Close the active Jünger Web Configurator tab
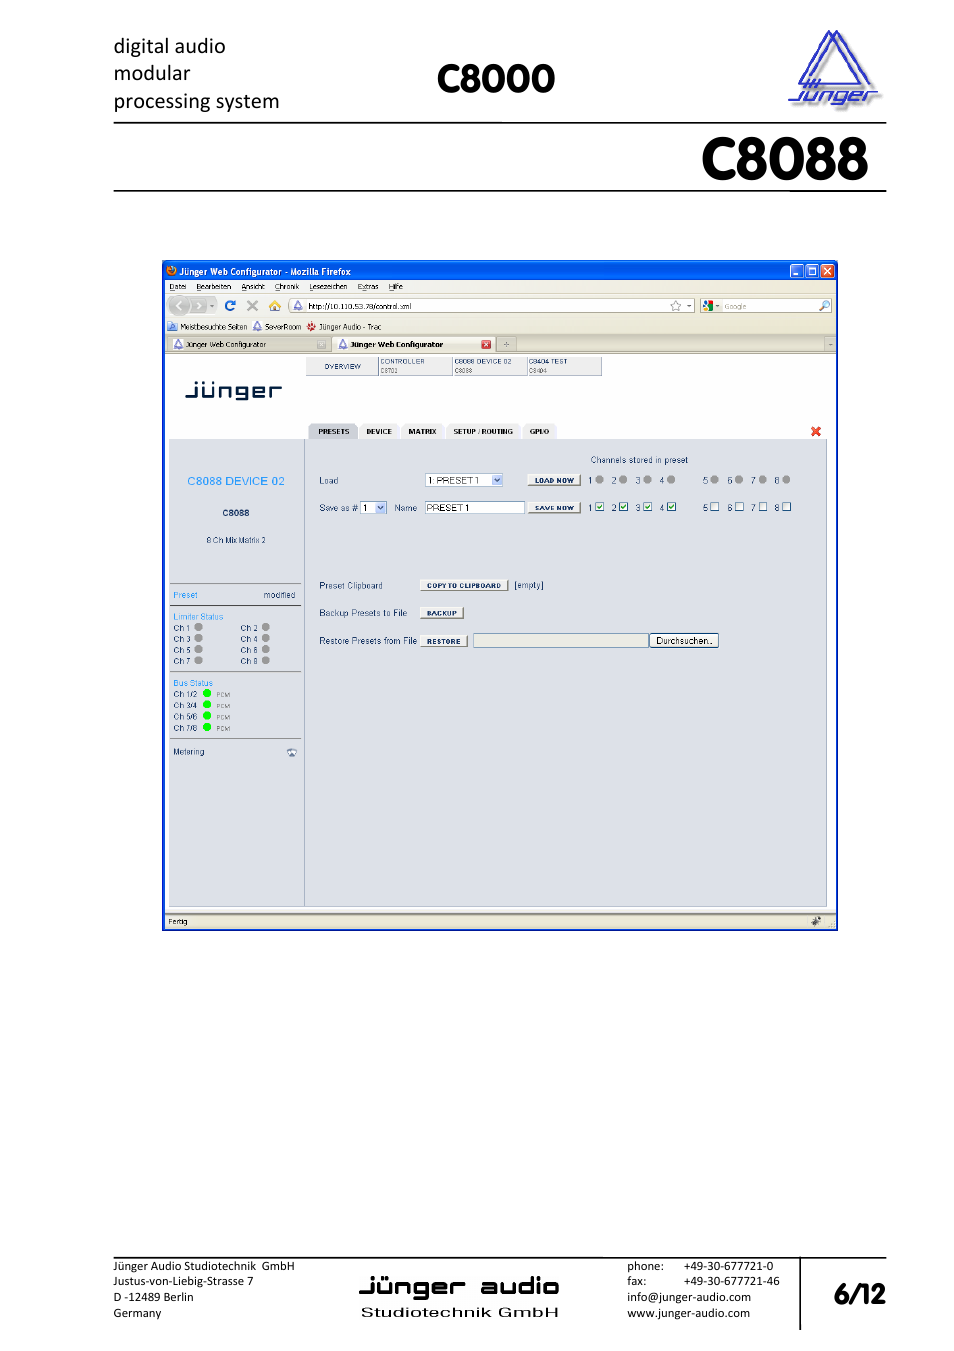954x1351 pixels. tap(486, 344)
